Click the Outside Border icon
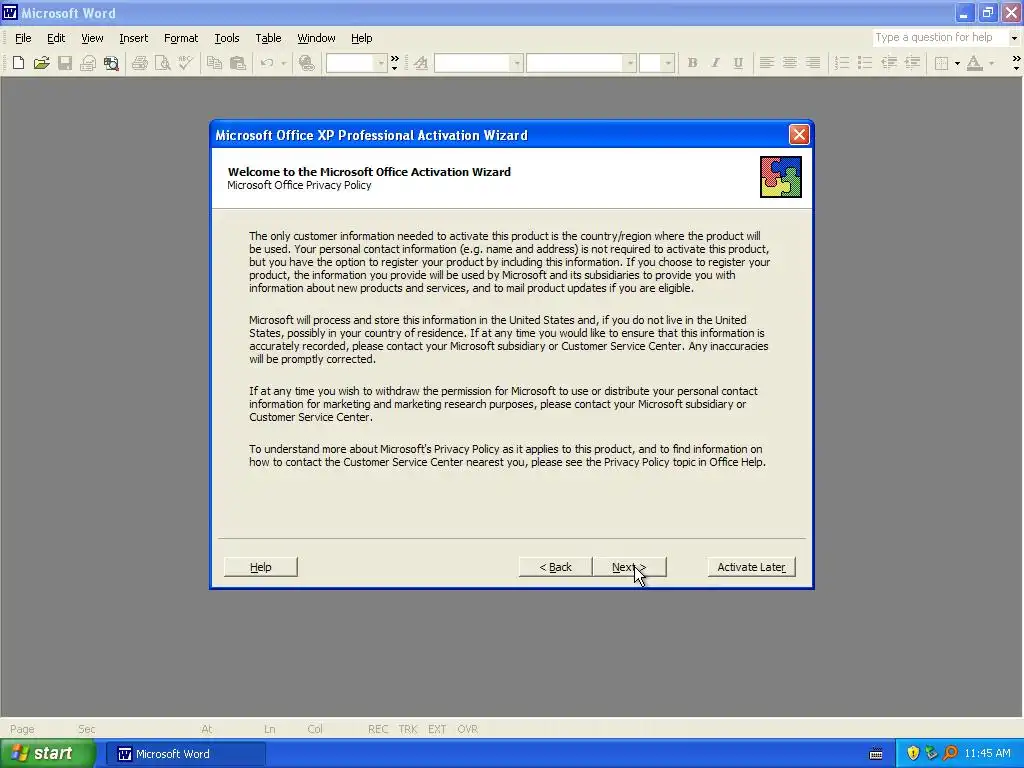 point(941,63)
